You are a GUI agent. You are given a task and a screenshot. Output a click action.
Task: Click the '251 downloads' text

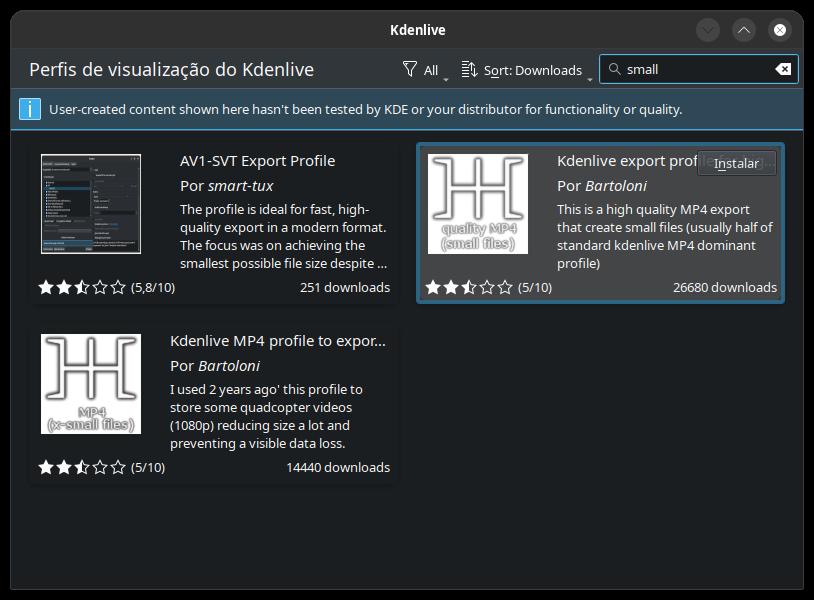345,288
